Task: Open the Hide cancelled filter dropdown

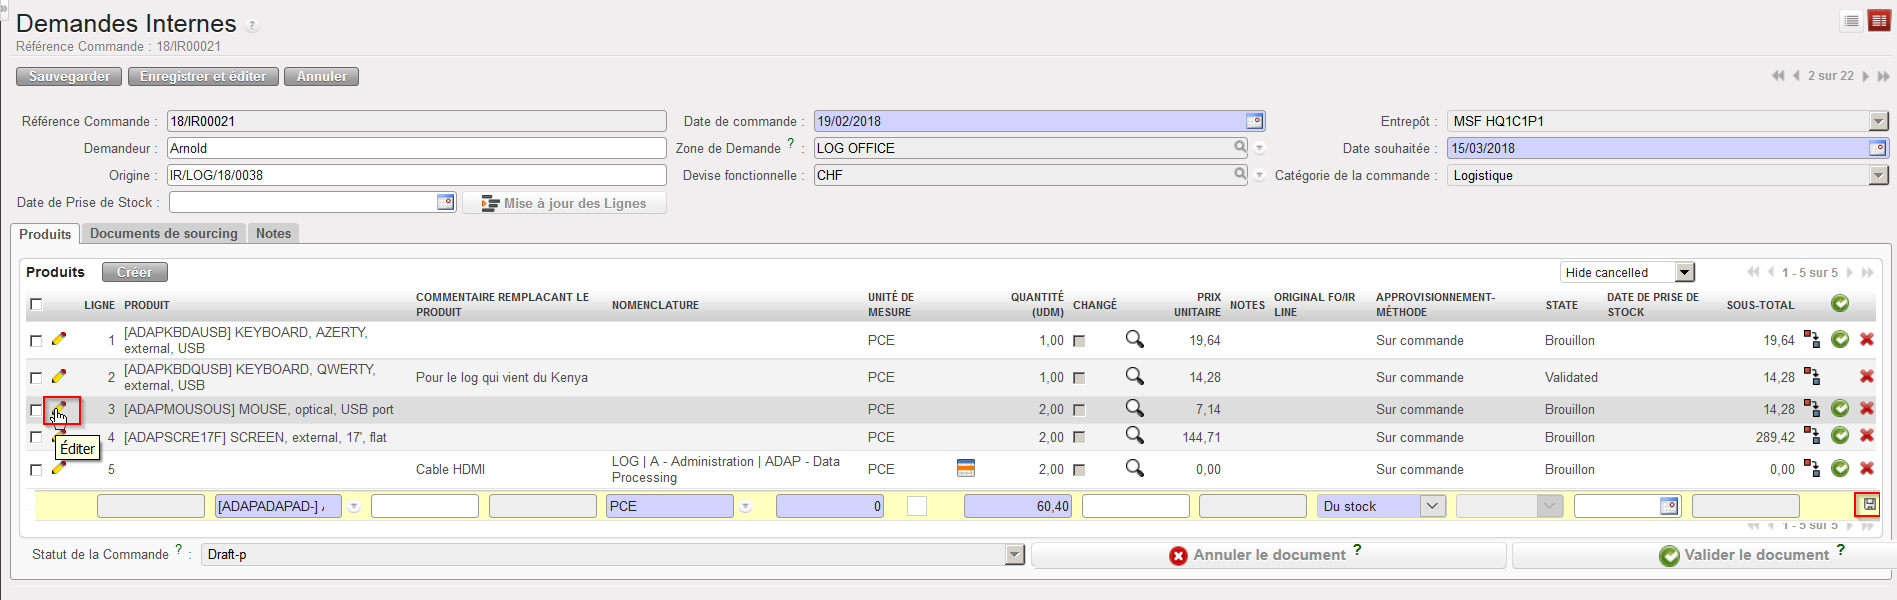Action: coord(1685,272)
